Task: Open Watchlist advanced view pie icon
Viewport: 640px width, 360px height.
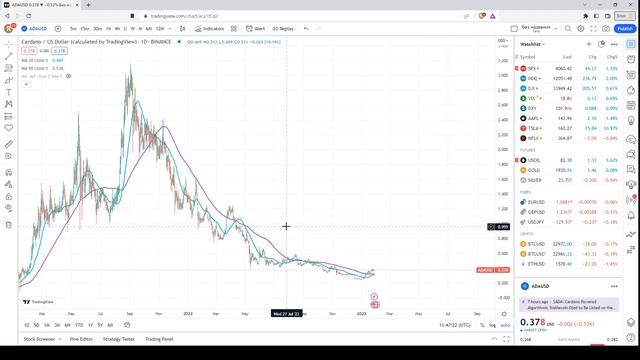Action: point(601,44)
